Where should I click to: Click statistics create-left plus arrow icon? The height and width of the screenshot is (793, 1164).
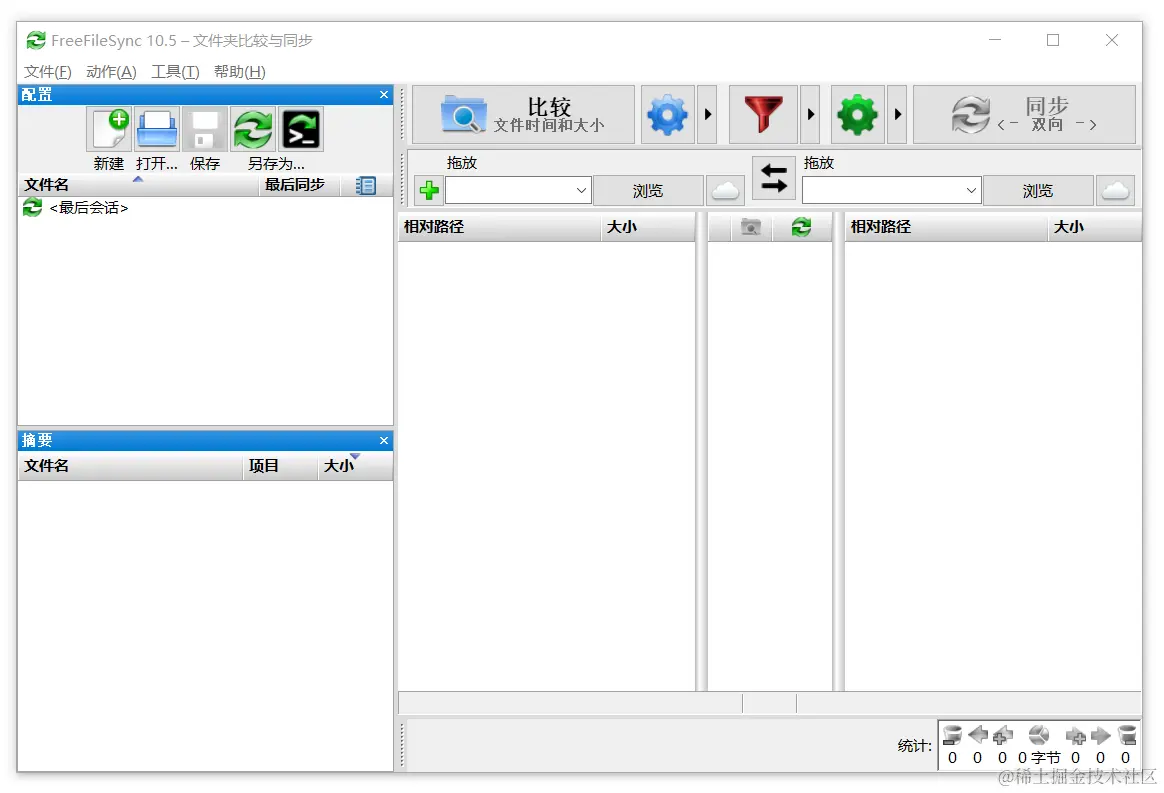pyautogui.click(x=1003, y=735)
